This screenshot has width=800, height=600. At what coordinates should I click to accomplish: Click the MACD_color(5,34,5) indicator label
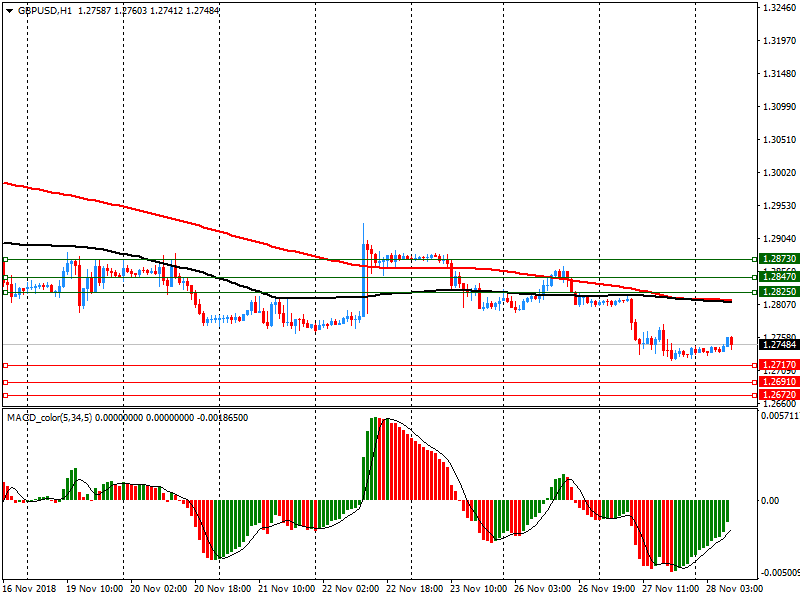(50, 418)
